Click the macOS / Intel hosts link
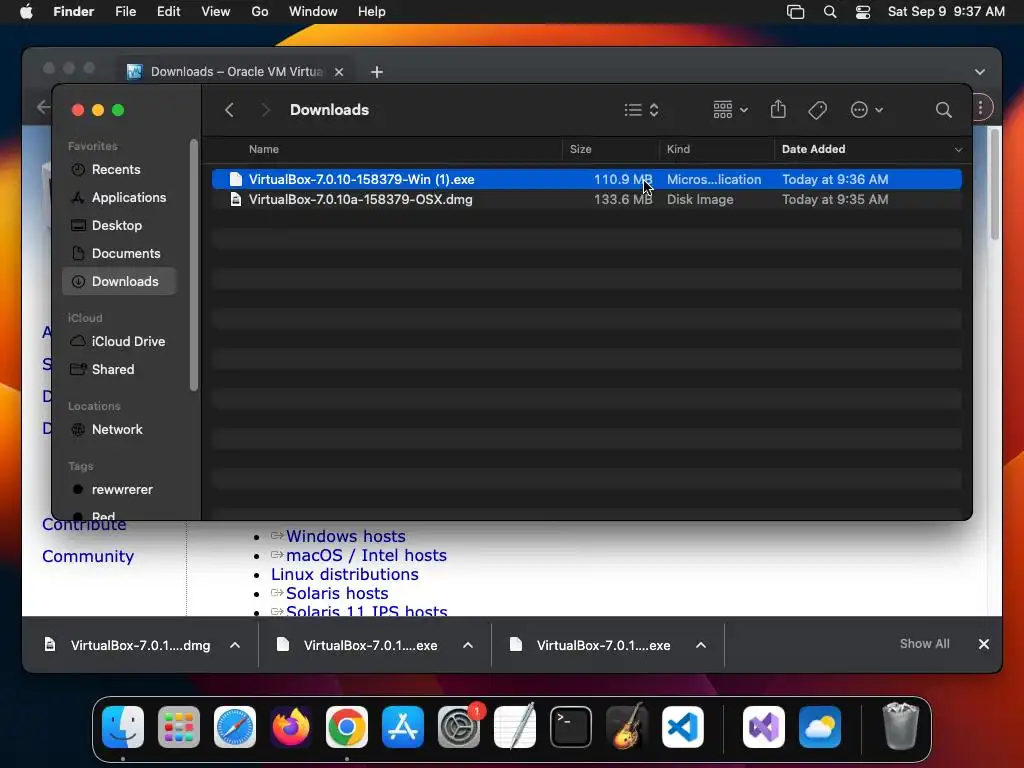 [366, 555]
